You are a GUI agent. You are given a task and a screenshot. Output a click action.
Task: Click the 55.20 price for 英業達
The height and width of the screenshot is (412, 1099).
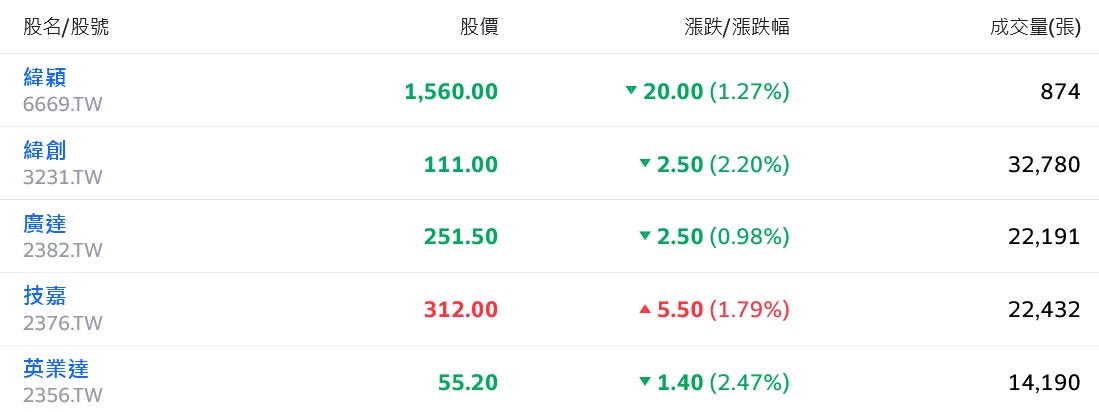click(x=468, y=383)
